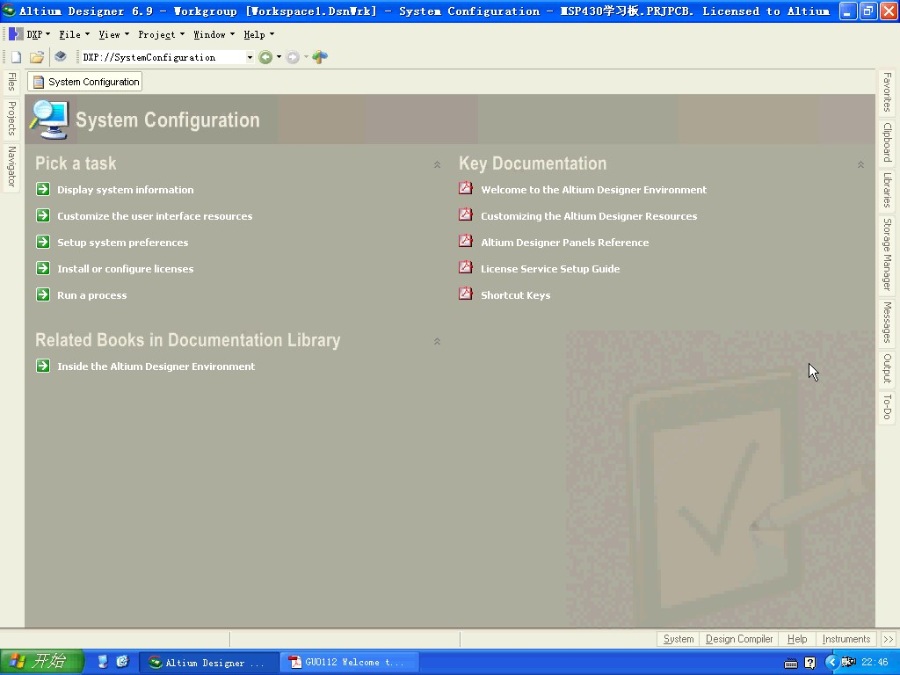900x675 pixels.
Task: Click the DXP logo icon in menu bar
Action: 16,34
